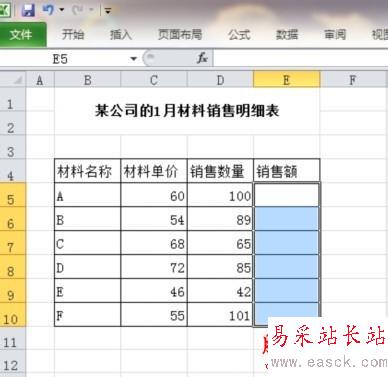Click the Excel application icon

click(5, 10)
